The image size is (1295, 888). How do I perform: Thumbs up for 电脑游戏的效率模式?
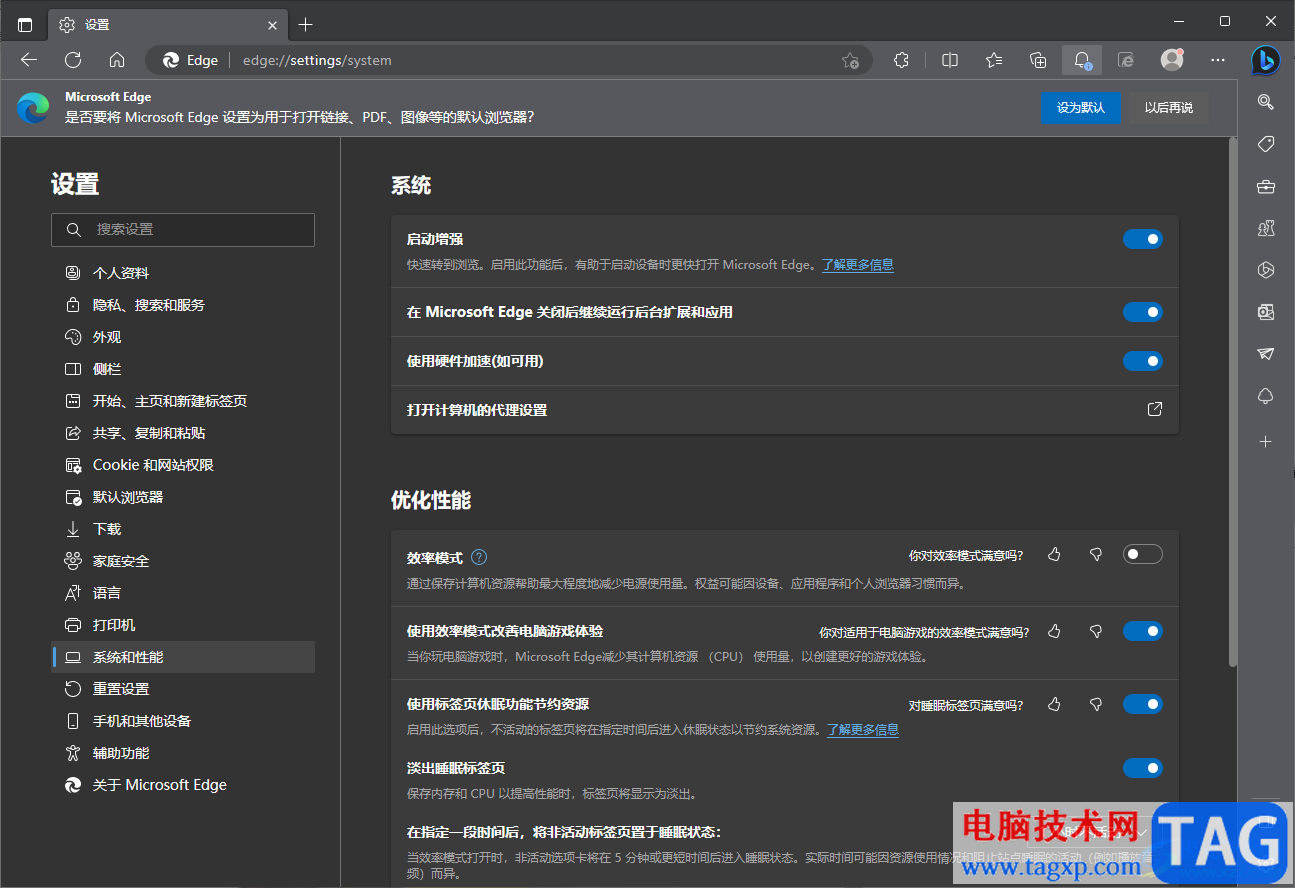point(1054,631)
